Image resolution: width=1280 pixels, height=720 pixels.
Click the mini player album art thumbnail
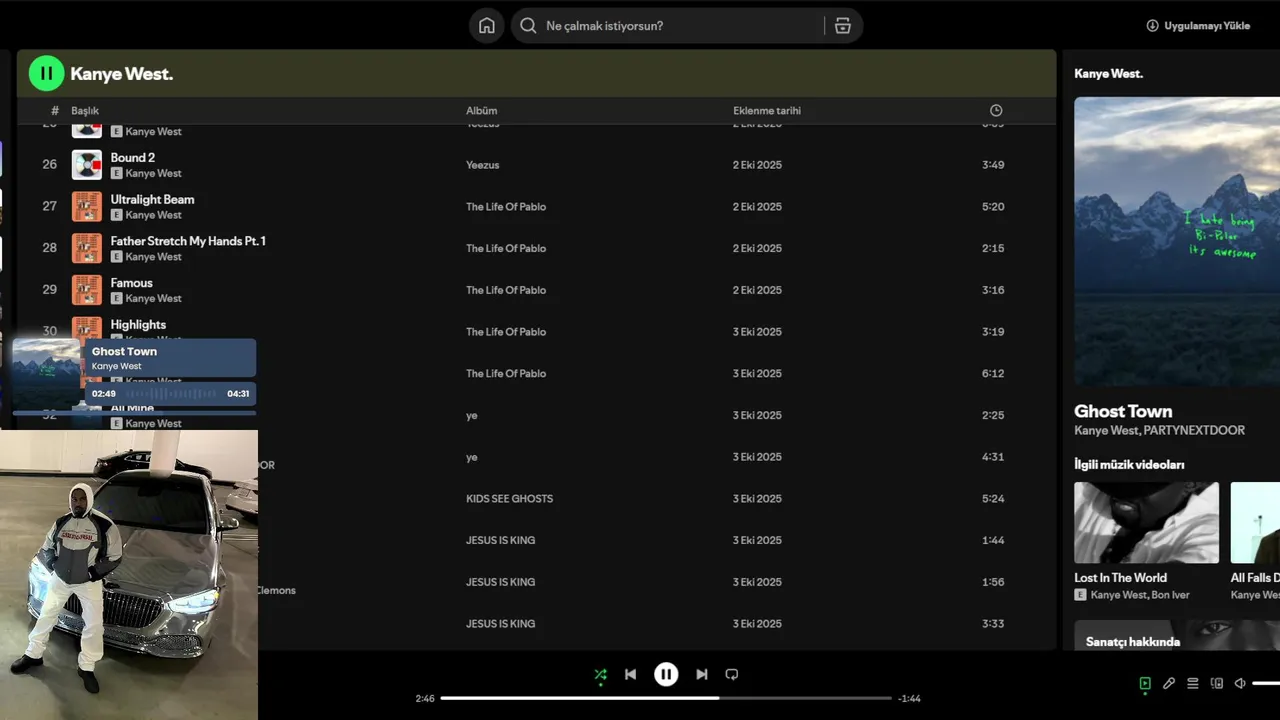pos(46,374)
